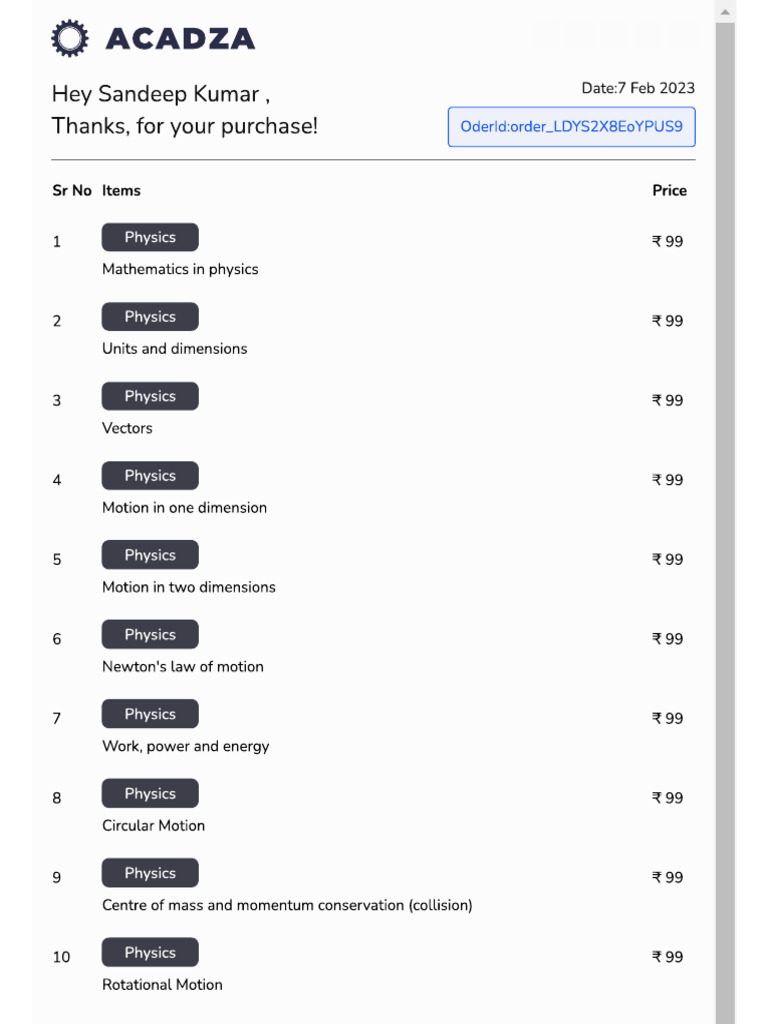Select Physics tag for Rotational Motion
768x1024 pixels.
point(150,953)
